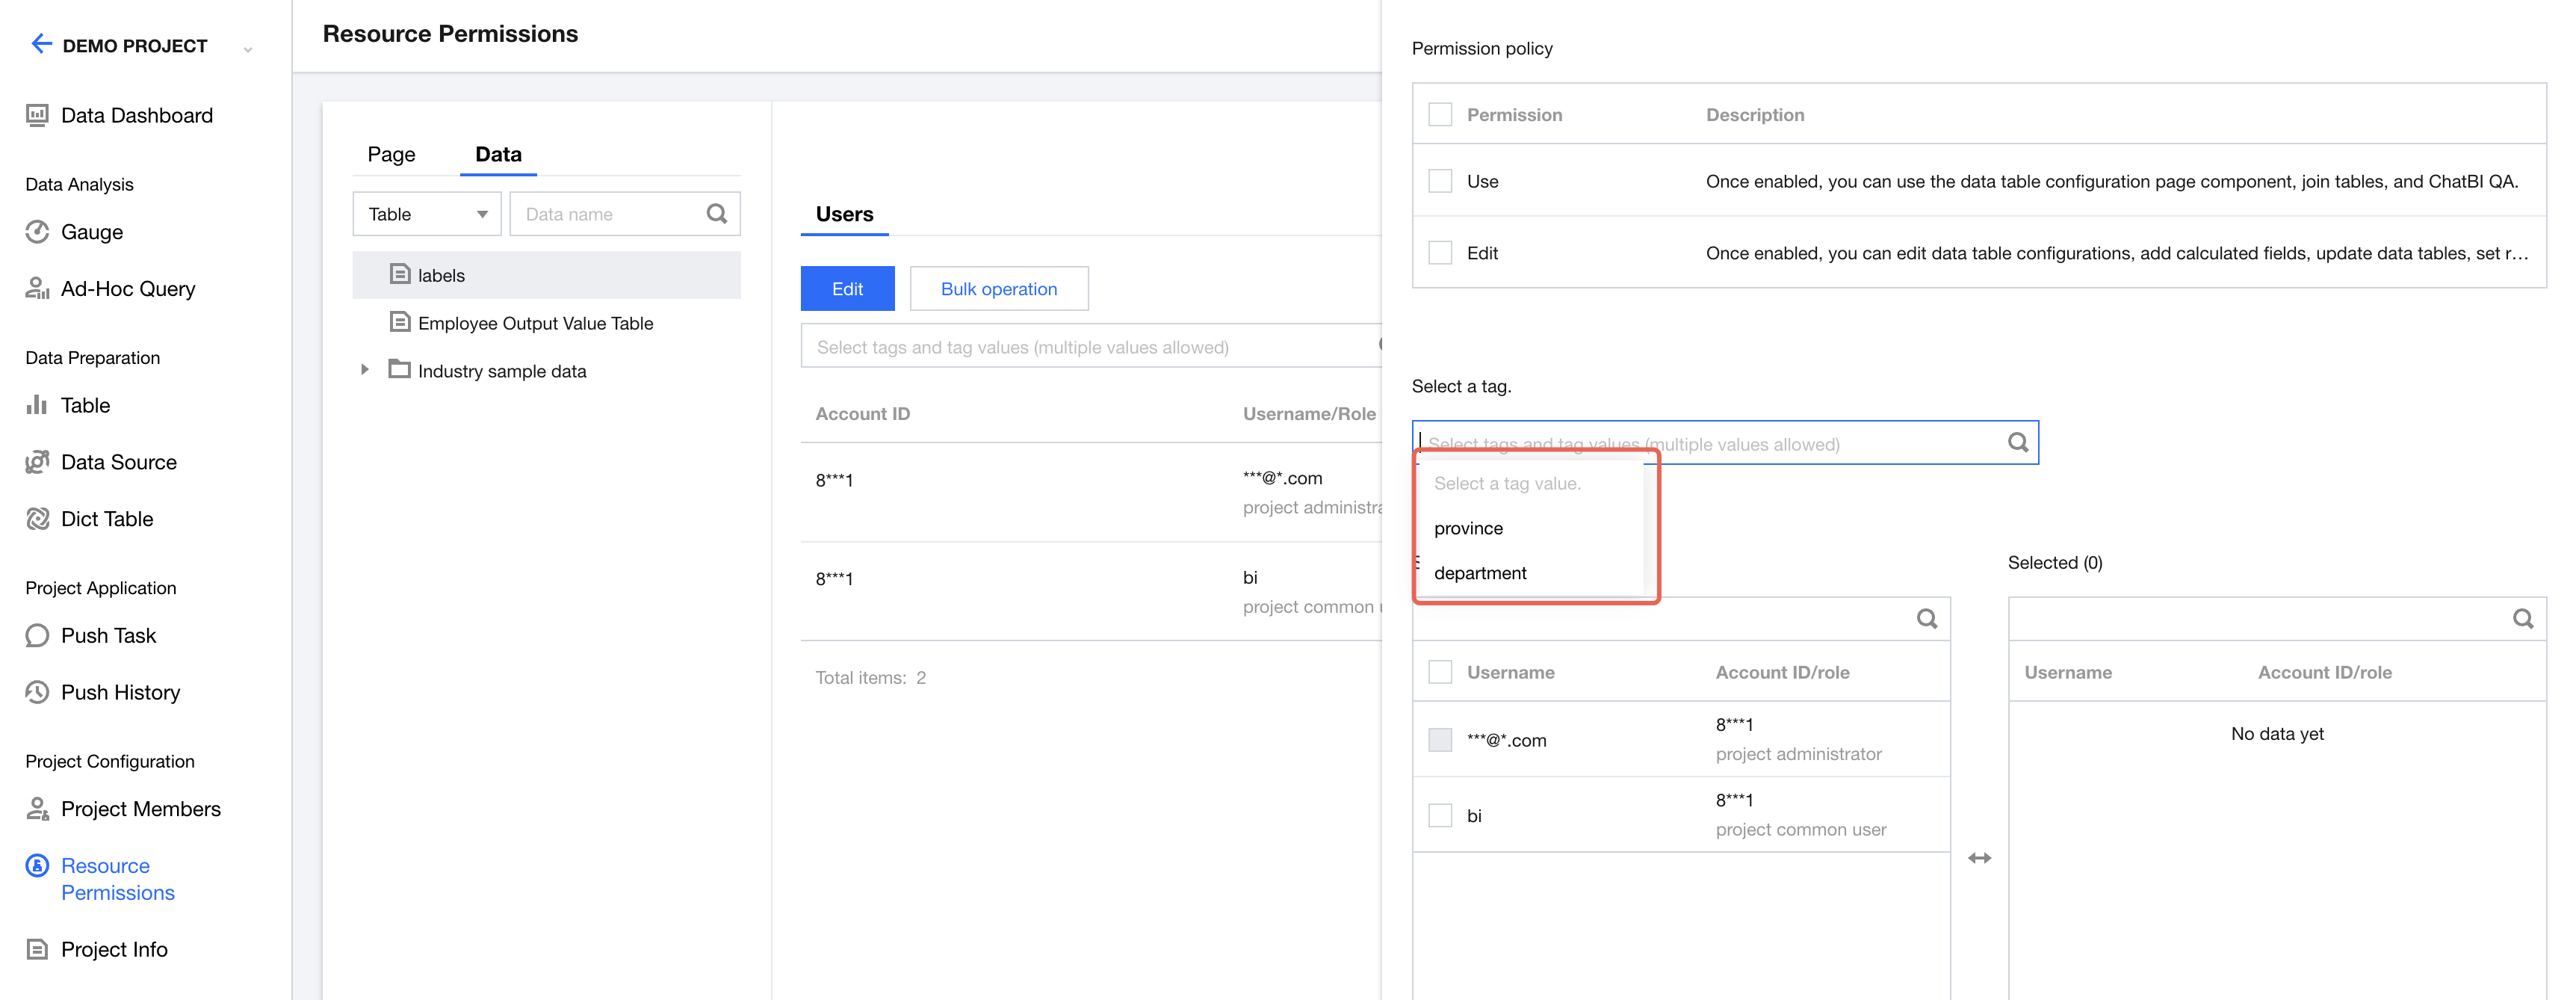Expand the Industry sample data folder
2576x1000 pixels.
coord(365,370)
